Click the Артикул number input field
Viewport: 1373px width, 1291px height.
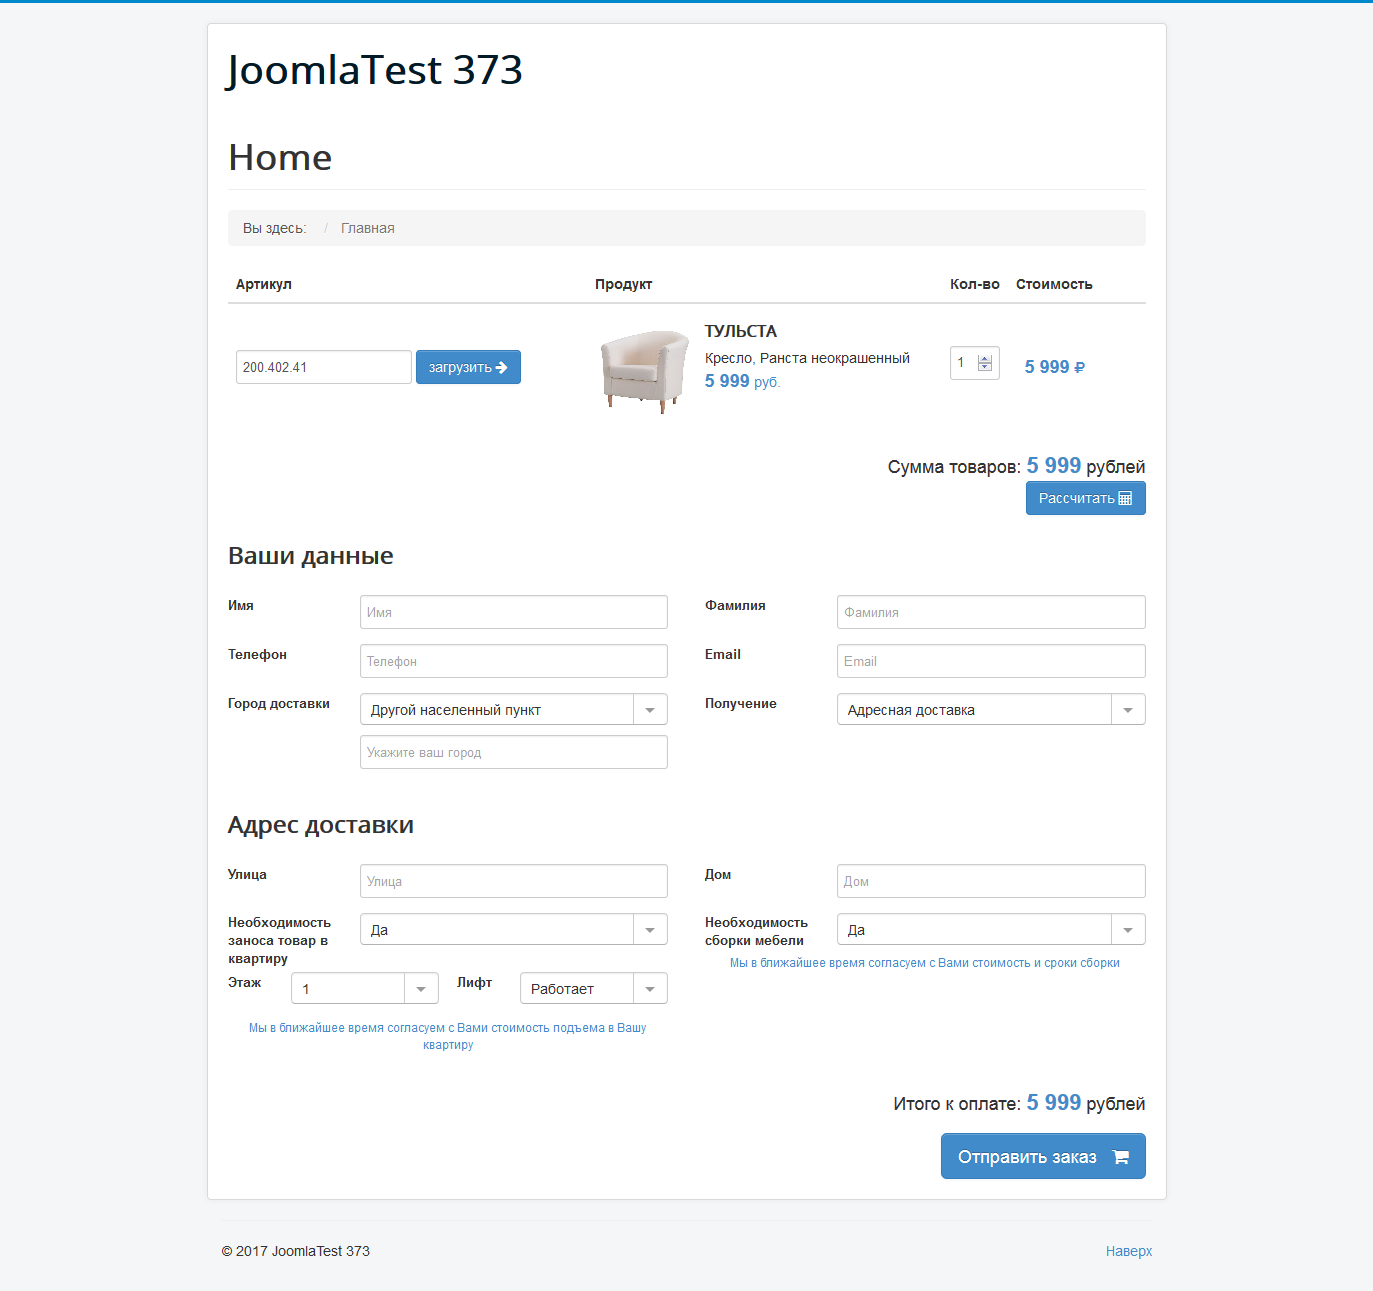pyautogui.click(x=323, y=367)
